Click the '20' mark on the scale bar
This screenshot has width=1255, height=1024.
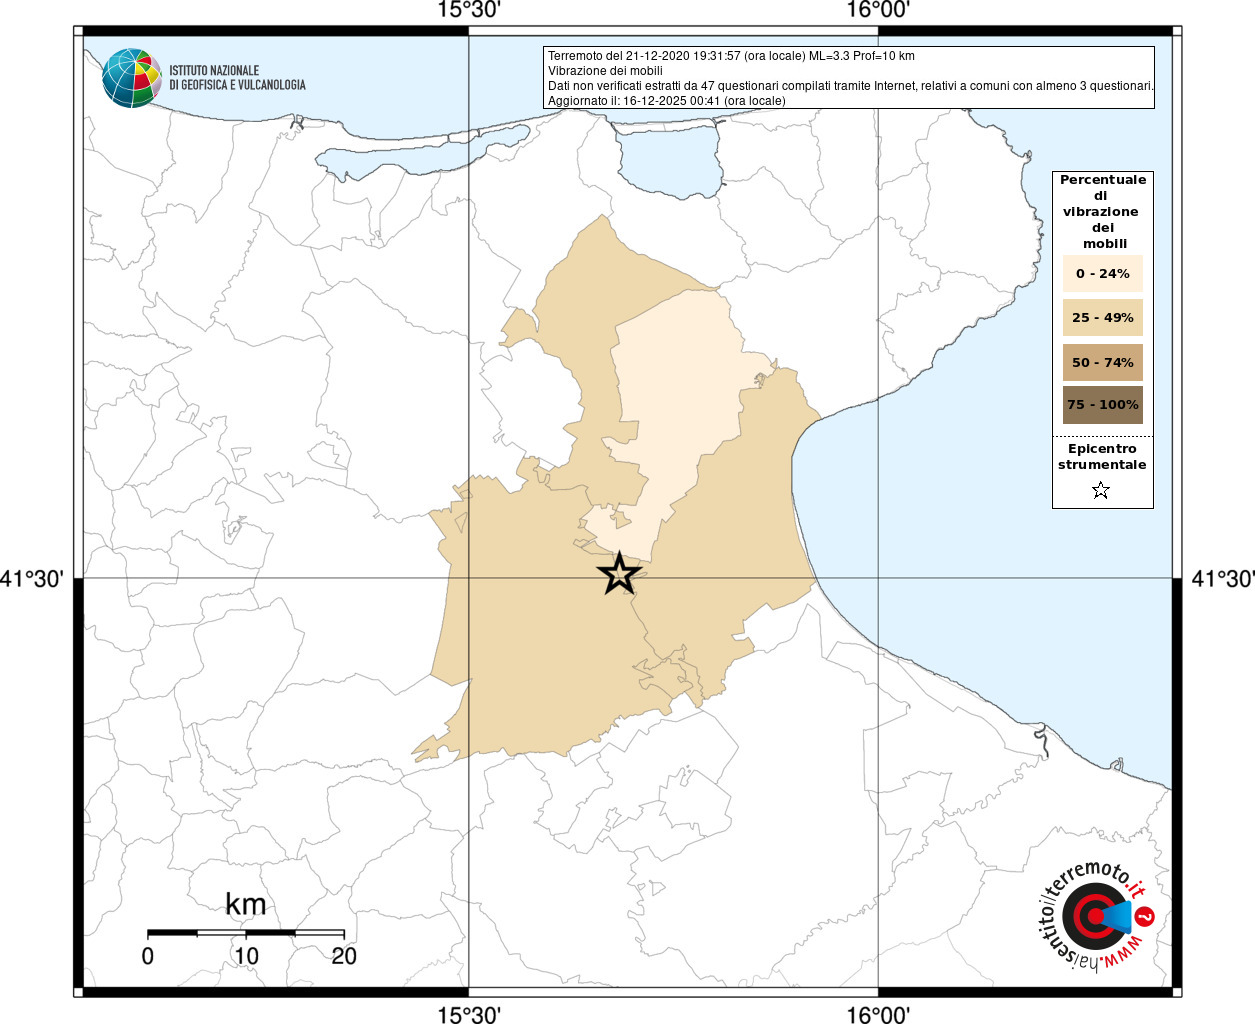coord(344,956)
